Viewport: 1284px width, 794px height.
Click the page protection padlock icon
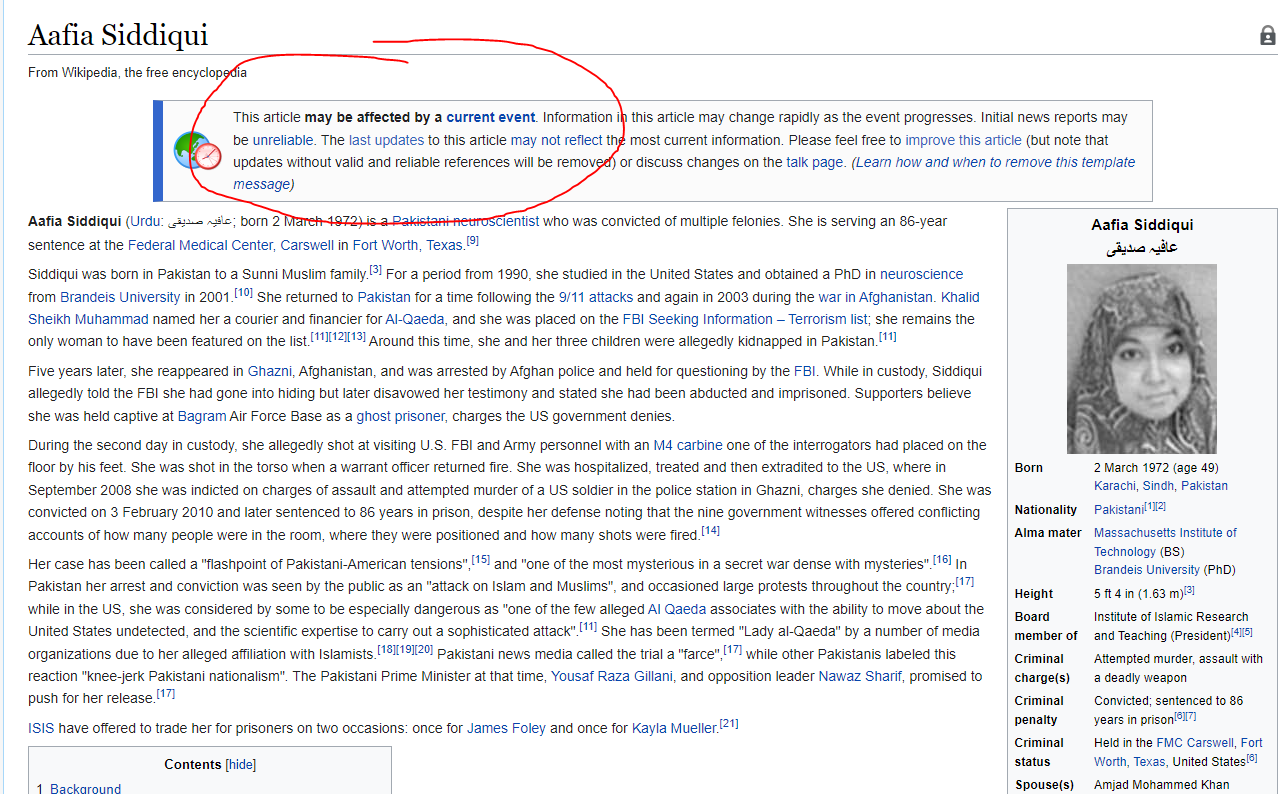pos(1267,36)
